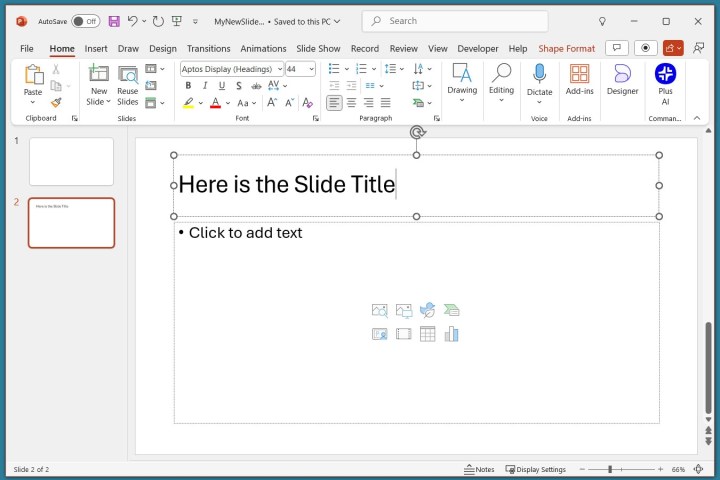720x480 pixels.
Task: Select the slide 1 thumbnail
Action: (71, 161)
